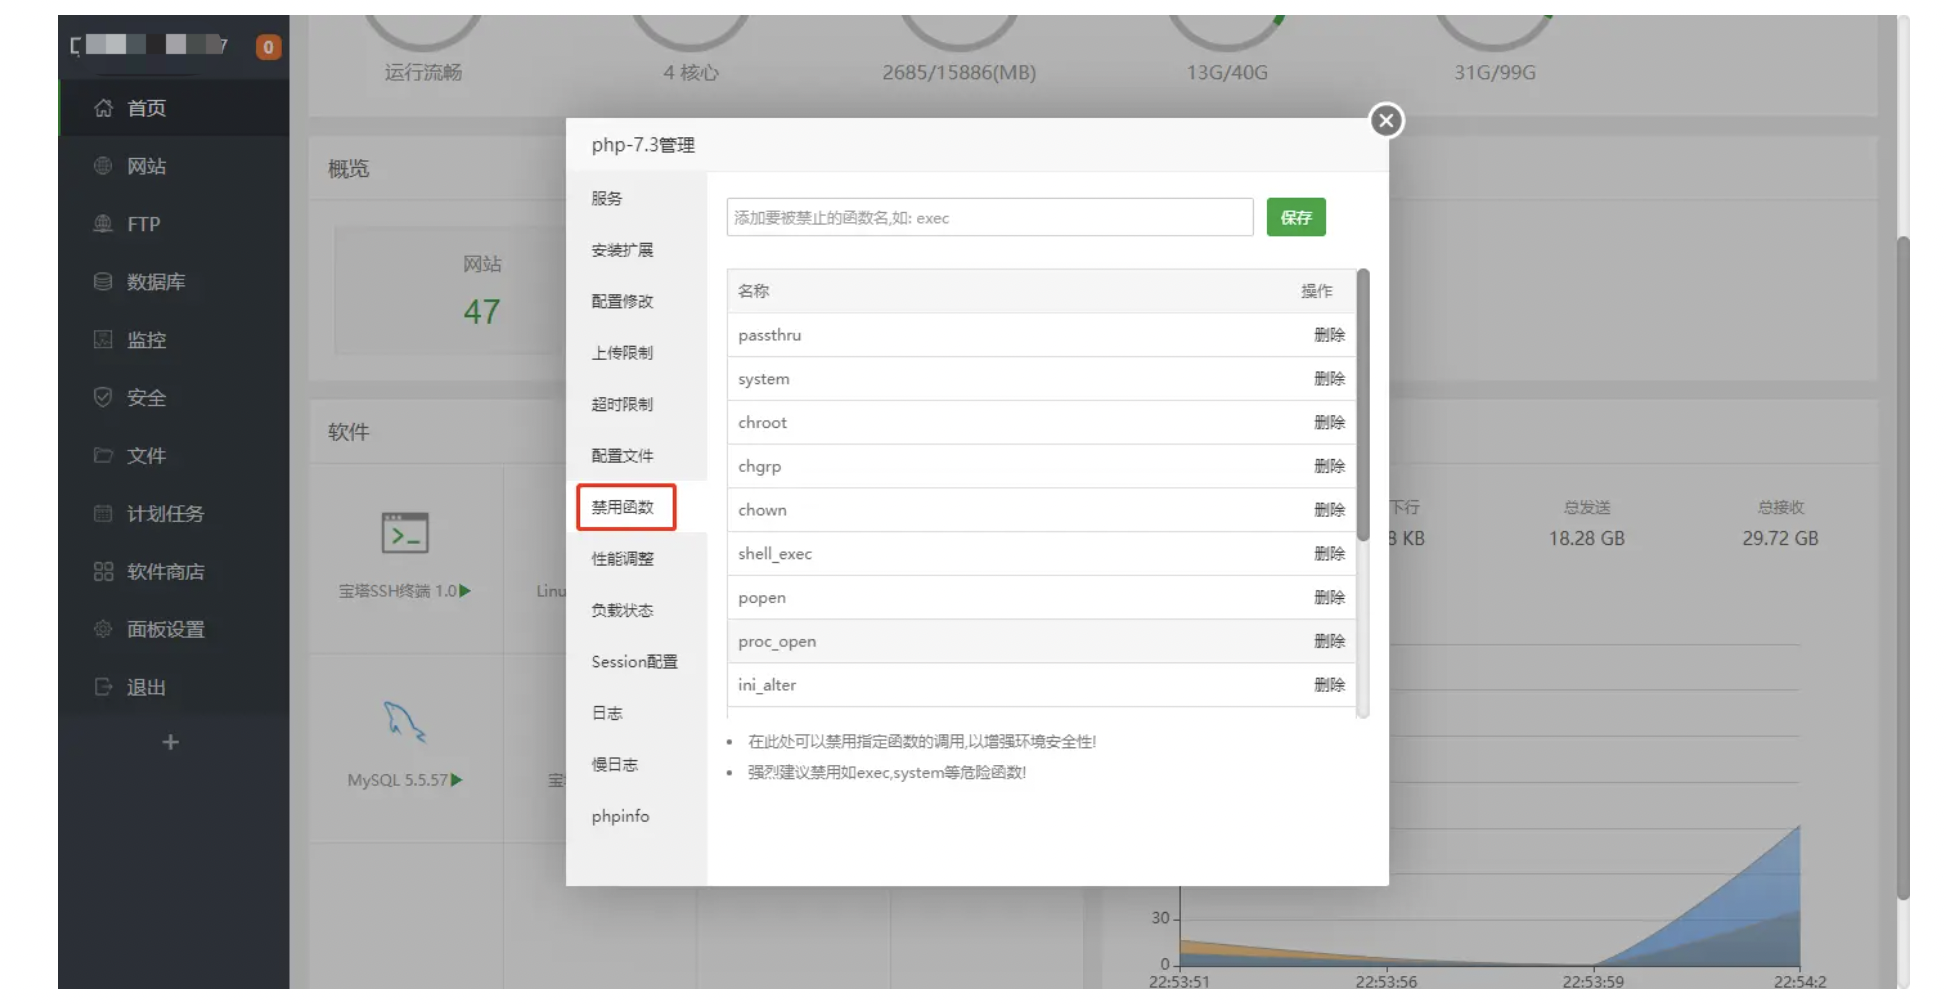The height and width of the screenshot is (1004, 1946).
Task: Select the 面板设置 menu item in sidebar
Action: point(165,629)
